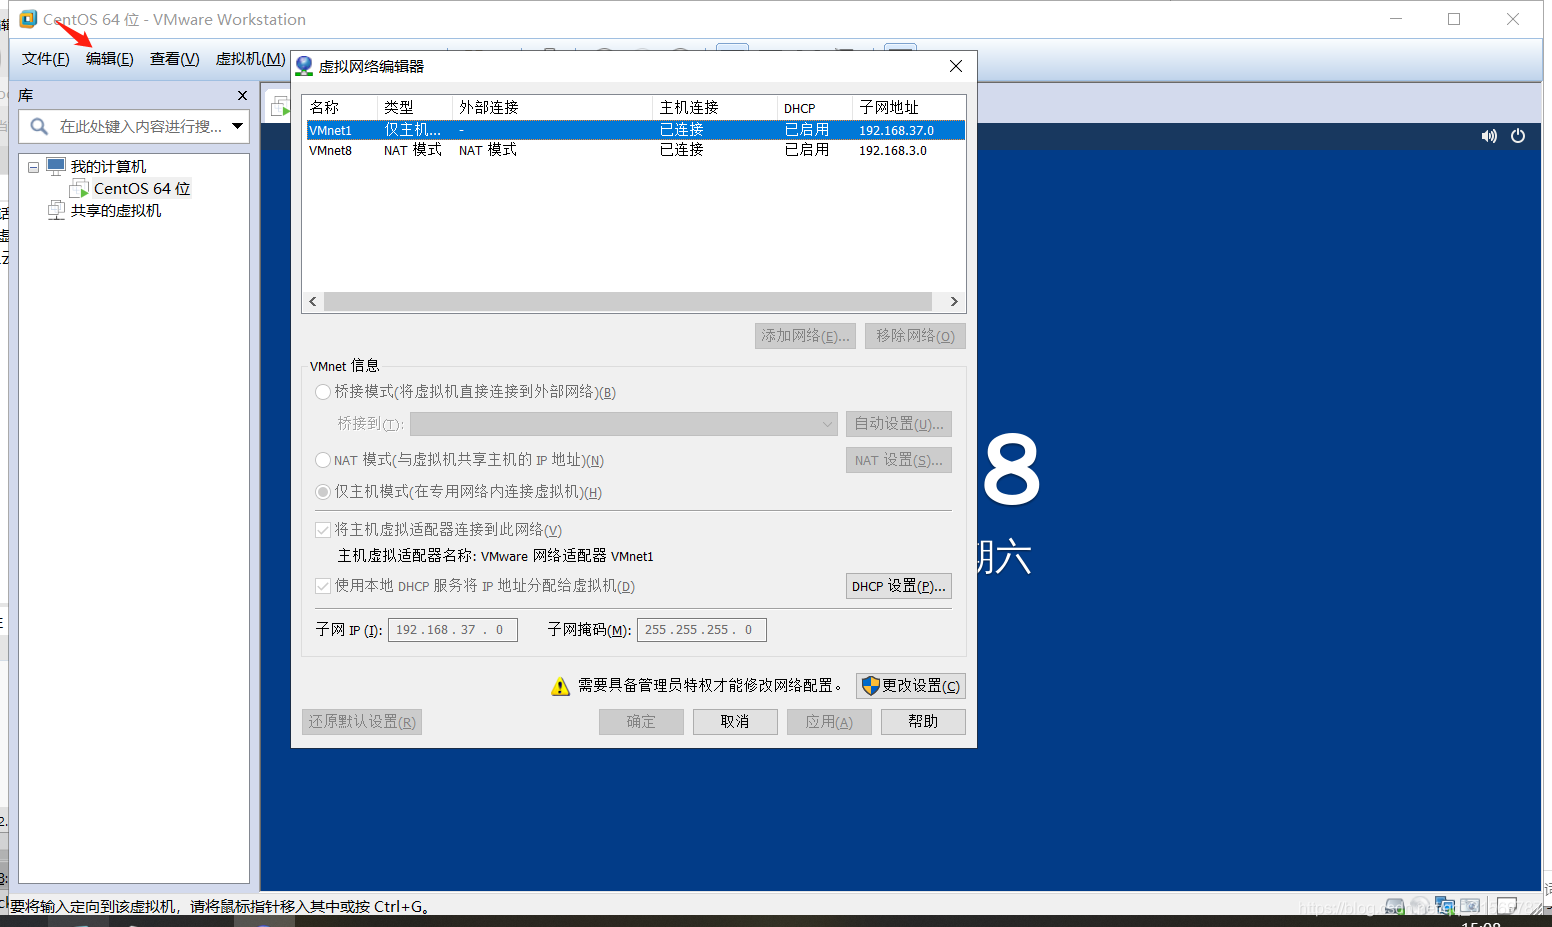Viewport: 1552px width, 927px height.
Task: Click network list scroll right arrow
Action: tap(954, 301)
